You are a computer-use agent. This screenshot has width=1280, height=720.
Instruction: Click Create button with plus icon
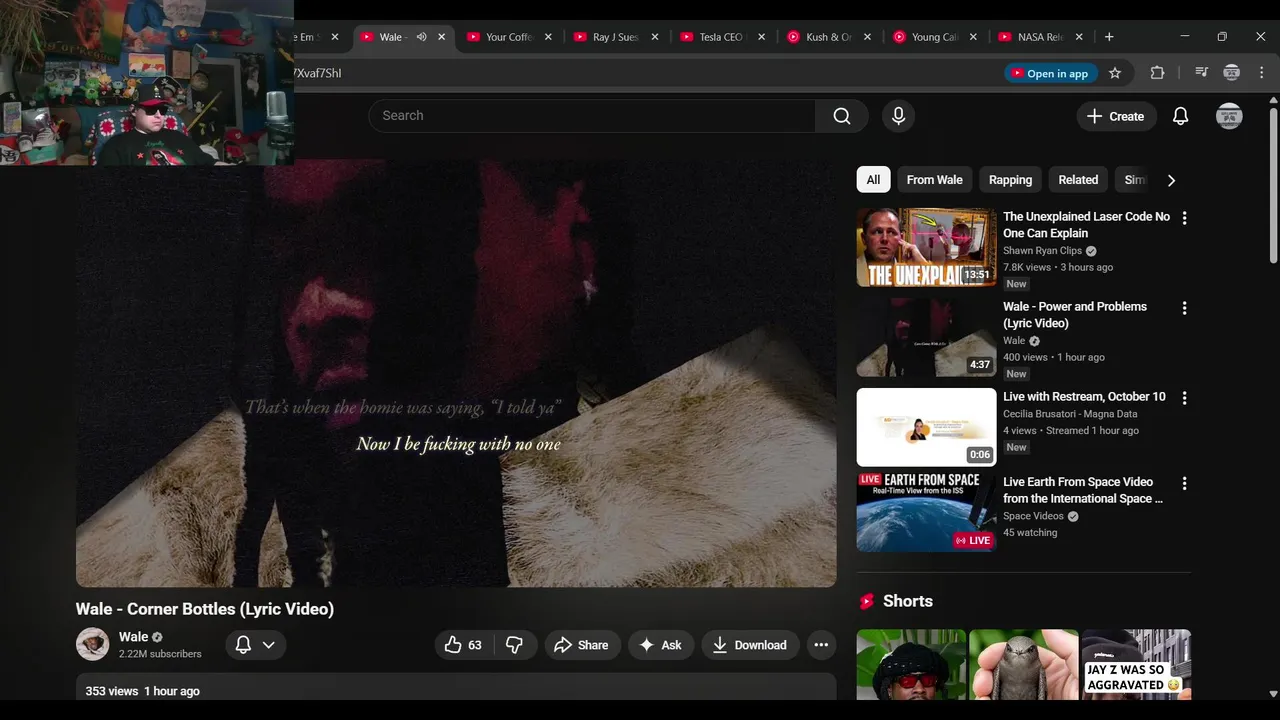[x=1116, y=116]
